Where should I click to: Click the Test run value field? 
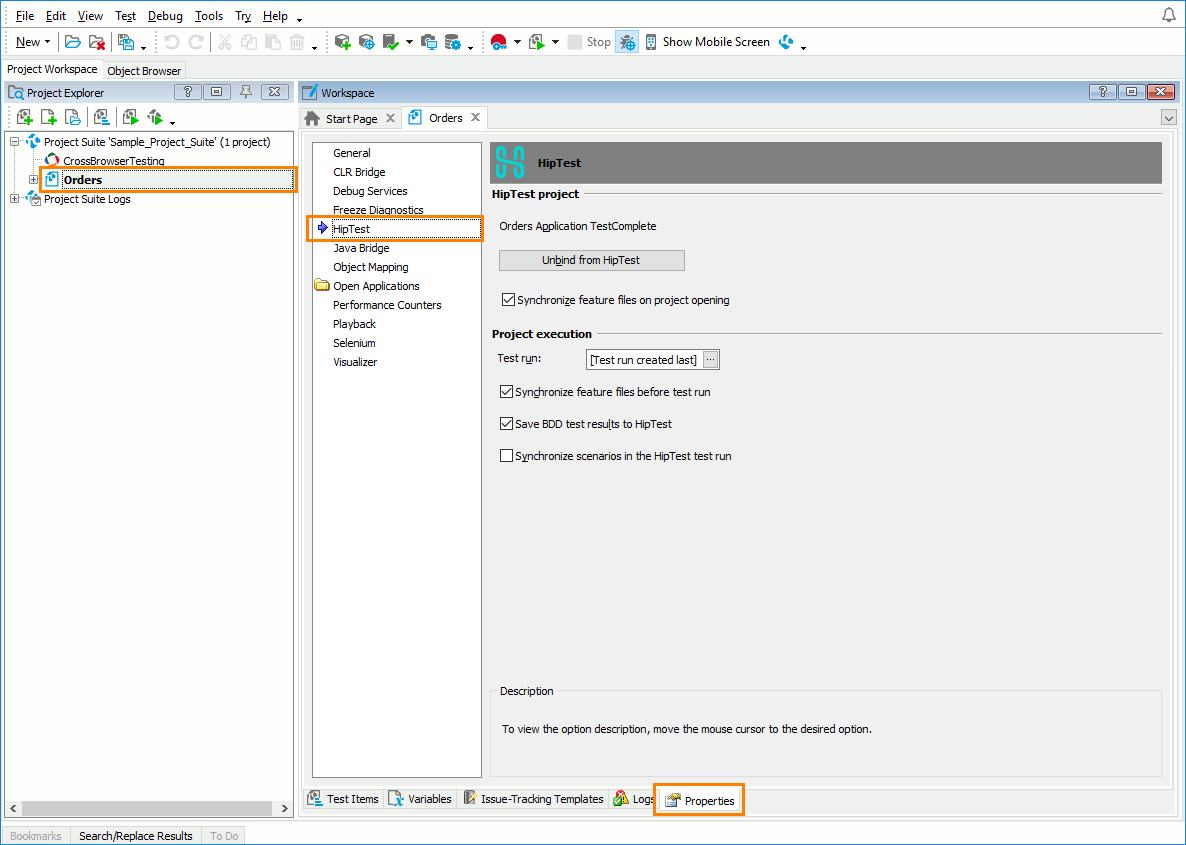coord(644,360)
